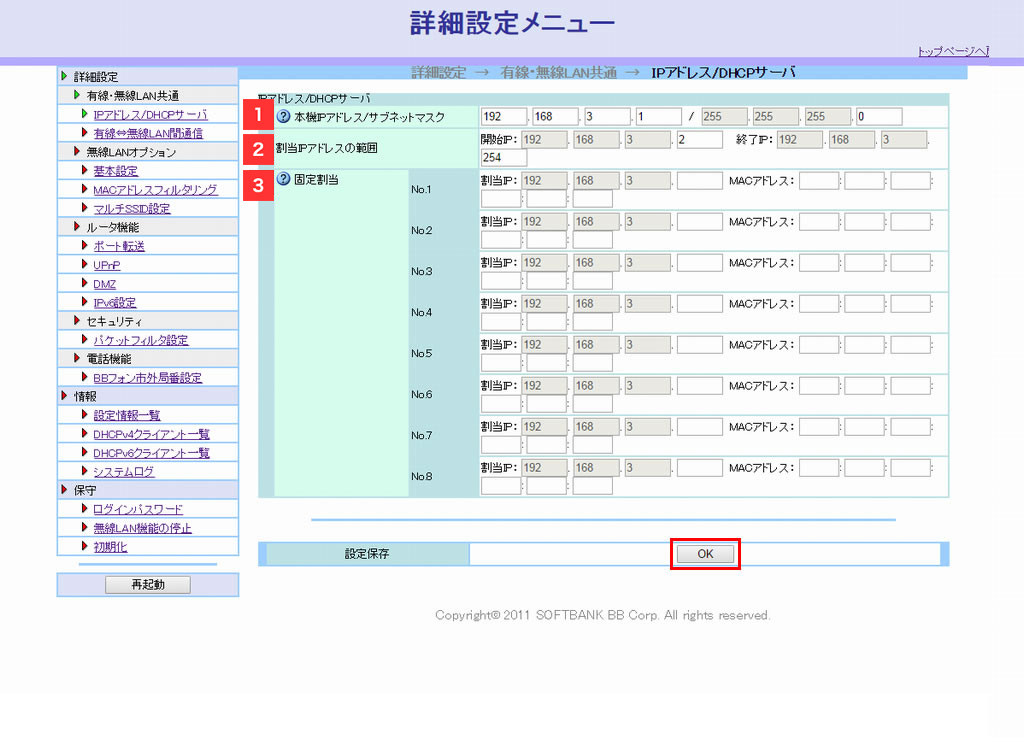The height and width of the screenshot is (739, 1024).
Task: Open the UPnP settings link
Action: pos(105,265)
